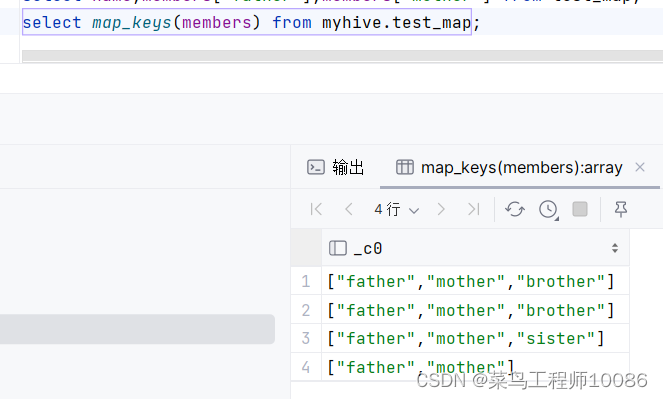Go to first page of results
663x399 pixels.
[x=316, y=209]
